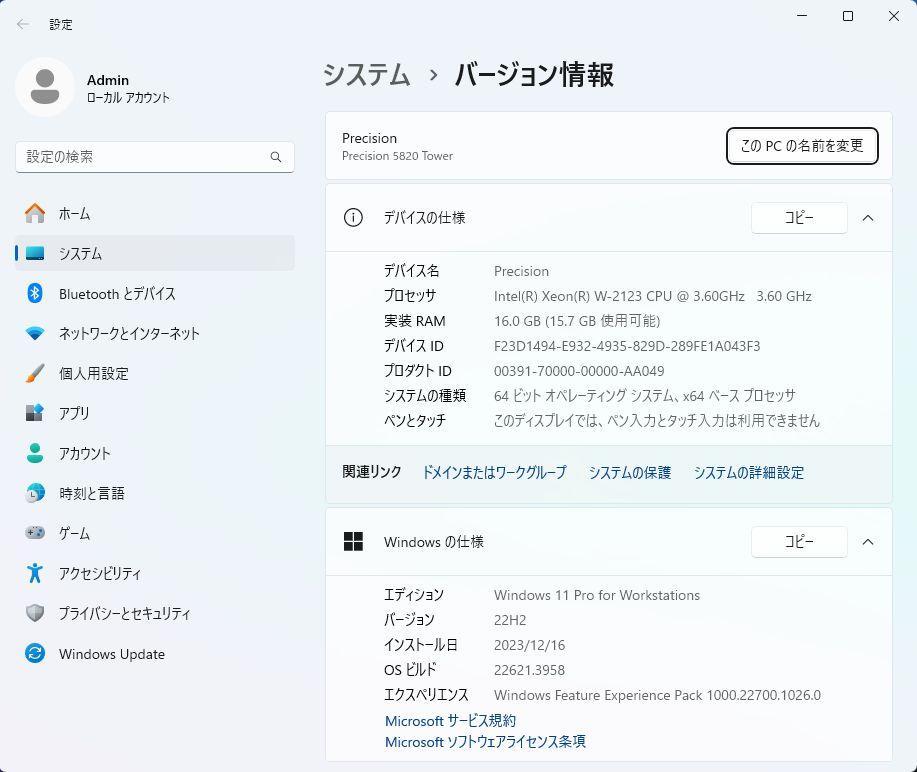Click the プライバシーとセキュリティ shield icon

click(x=35, y=613)
